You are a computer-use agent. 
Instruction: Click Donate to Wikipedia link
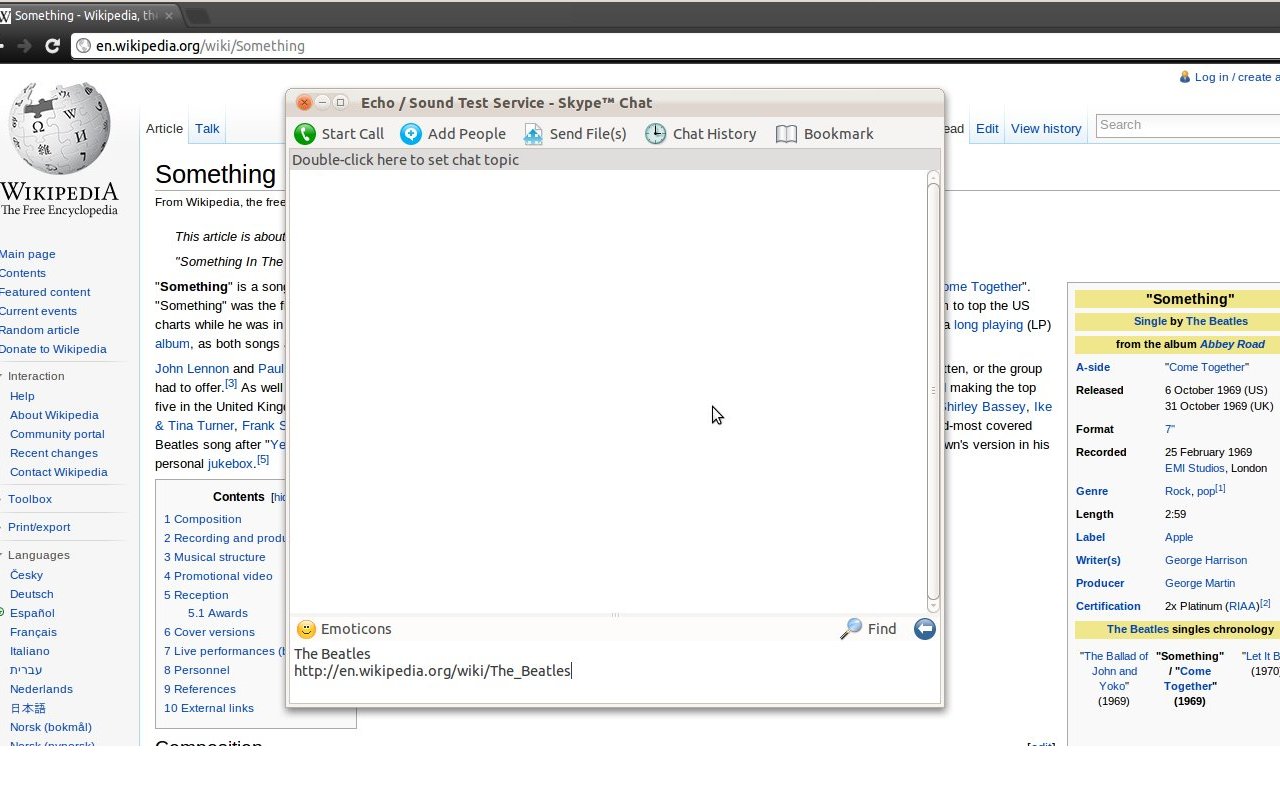(x=53, y=349)
